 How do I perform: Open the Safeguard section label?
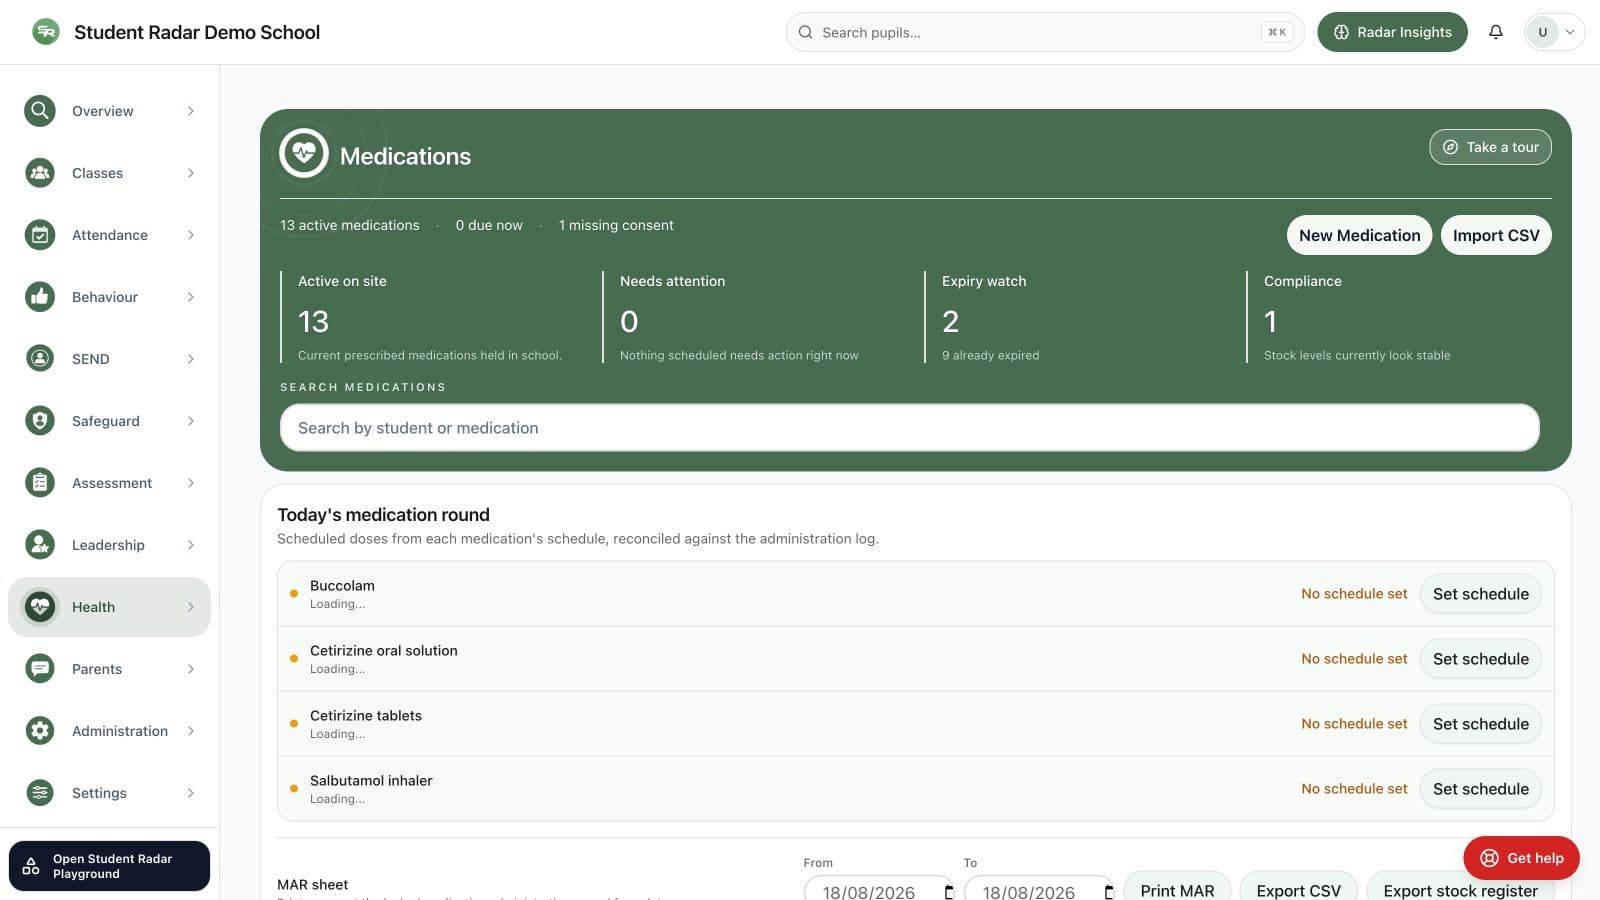(106, 421)
